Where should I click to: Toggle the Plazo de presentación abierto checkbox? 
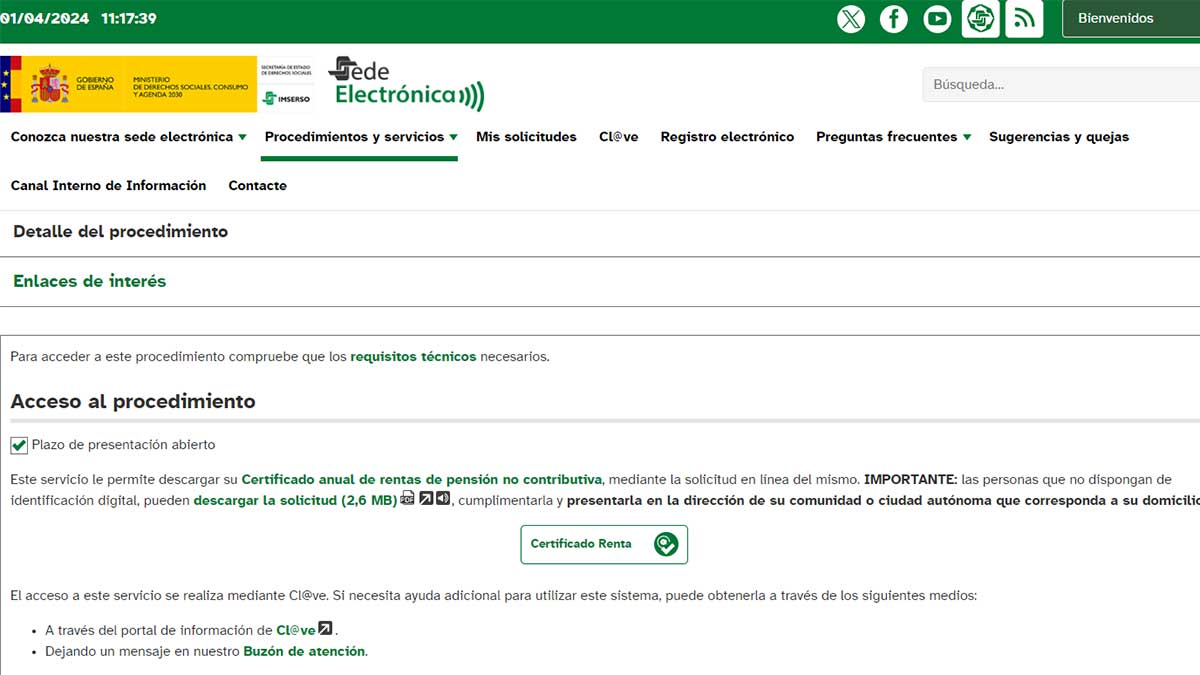[x=17, y=444]
